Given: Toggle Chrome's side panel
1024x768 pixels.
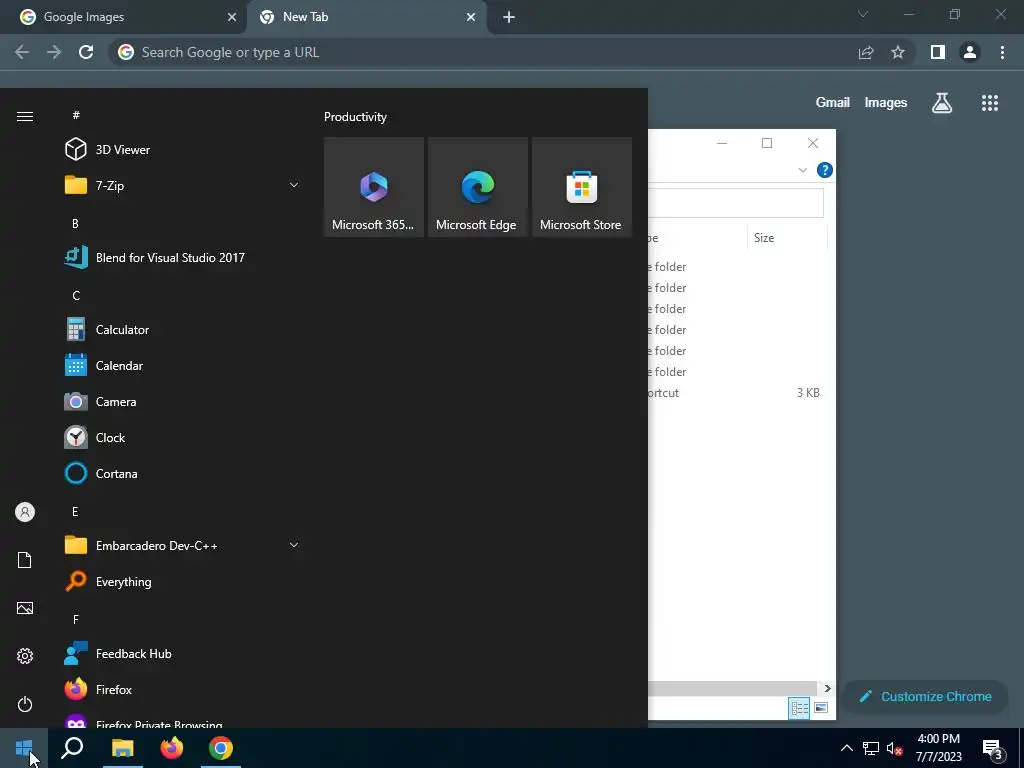Looking at the screenshot, I should (x=938, y=52).
